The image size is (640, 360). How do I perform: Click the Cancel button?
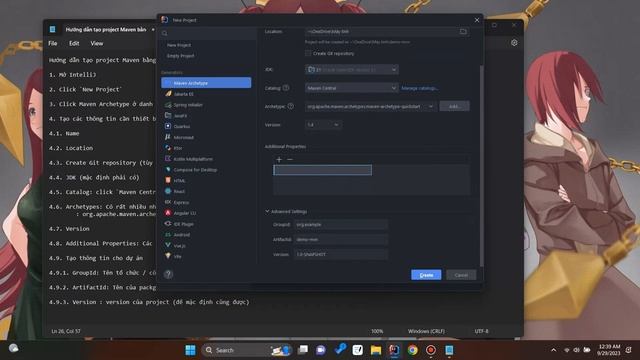point(461,275)
